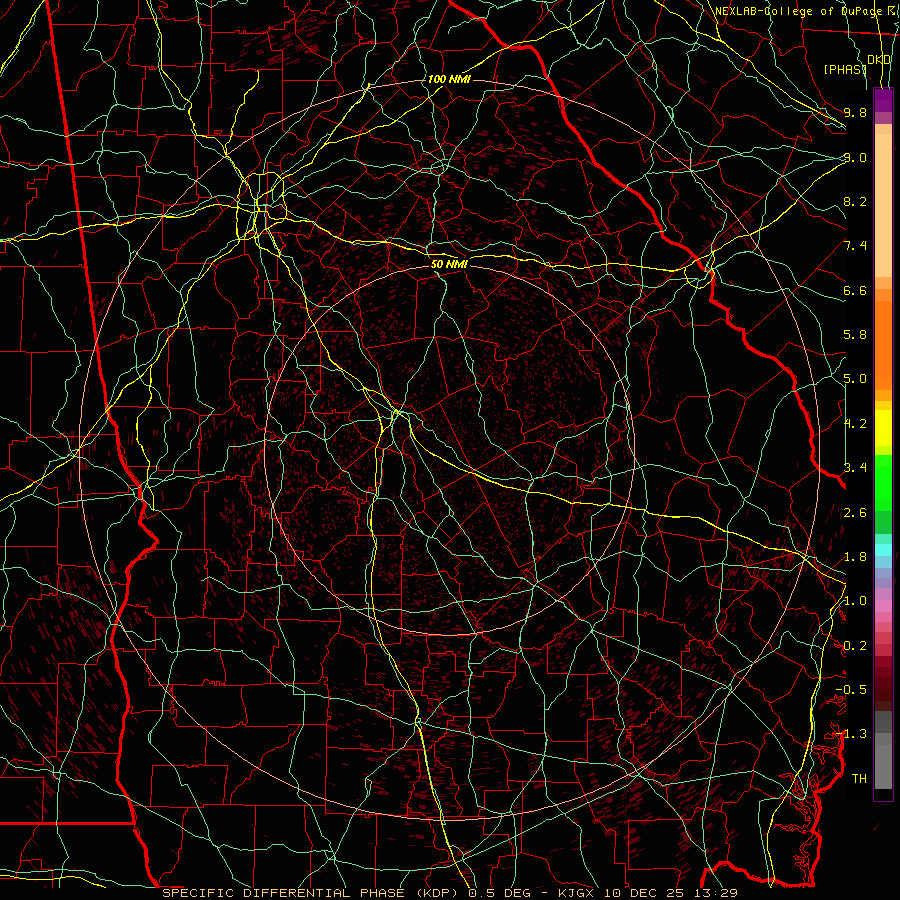Click the 3.4 value on color scale
Image resolution: width=900 pixels, height=900 pixels.
pos(855,468)
